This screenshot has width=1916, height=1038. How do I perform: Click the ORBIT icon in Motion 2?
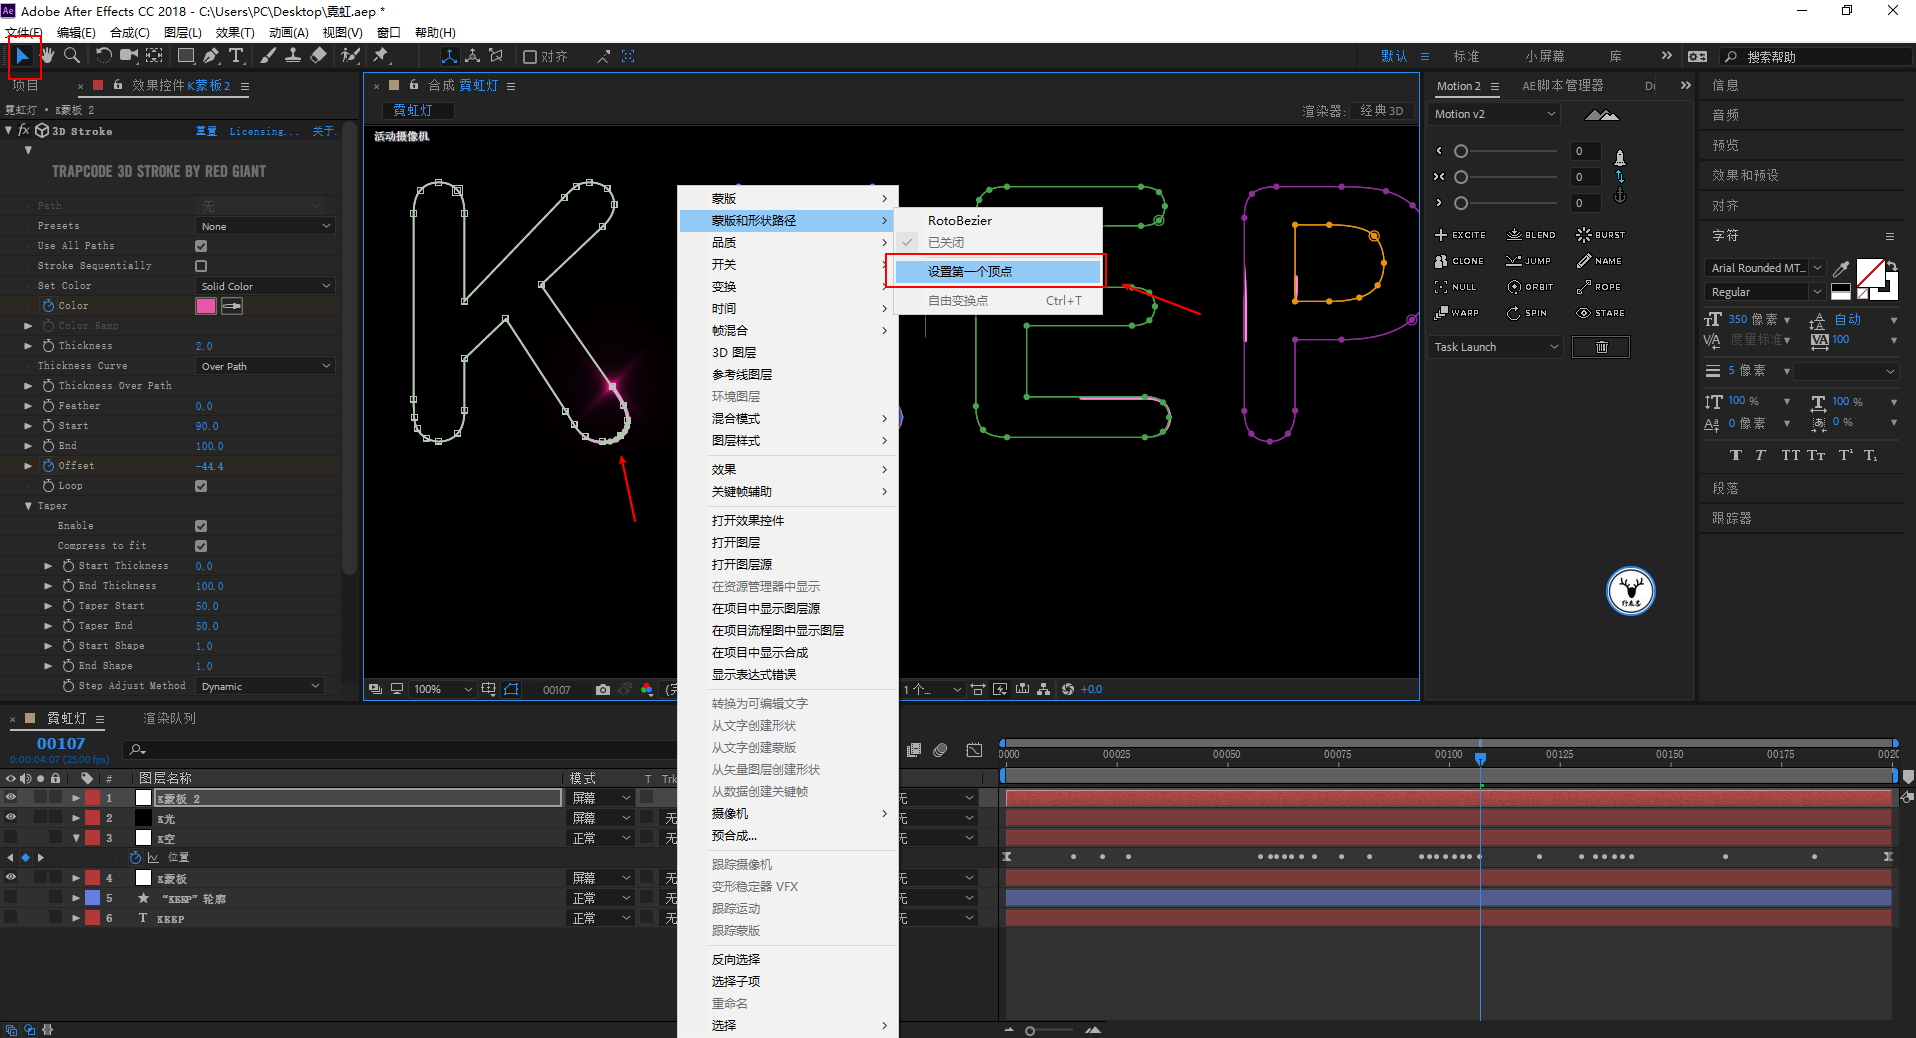coord(1514,287)
